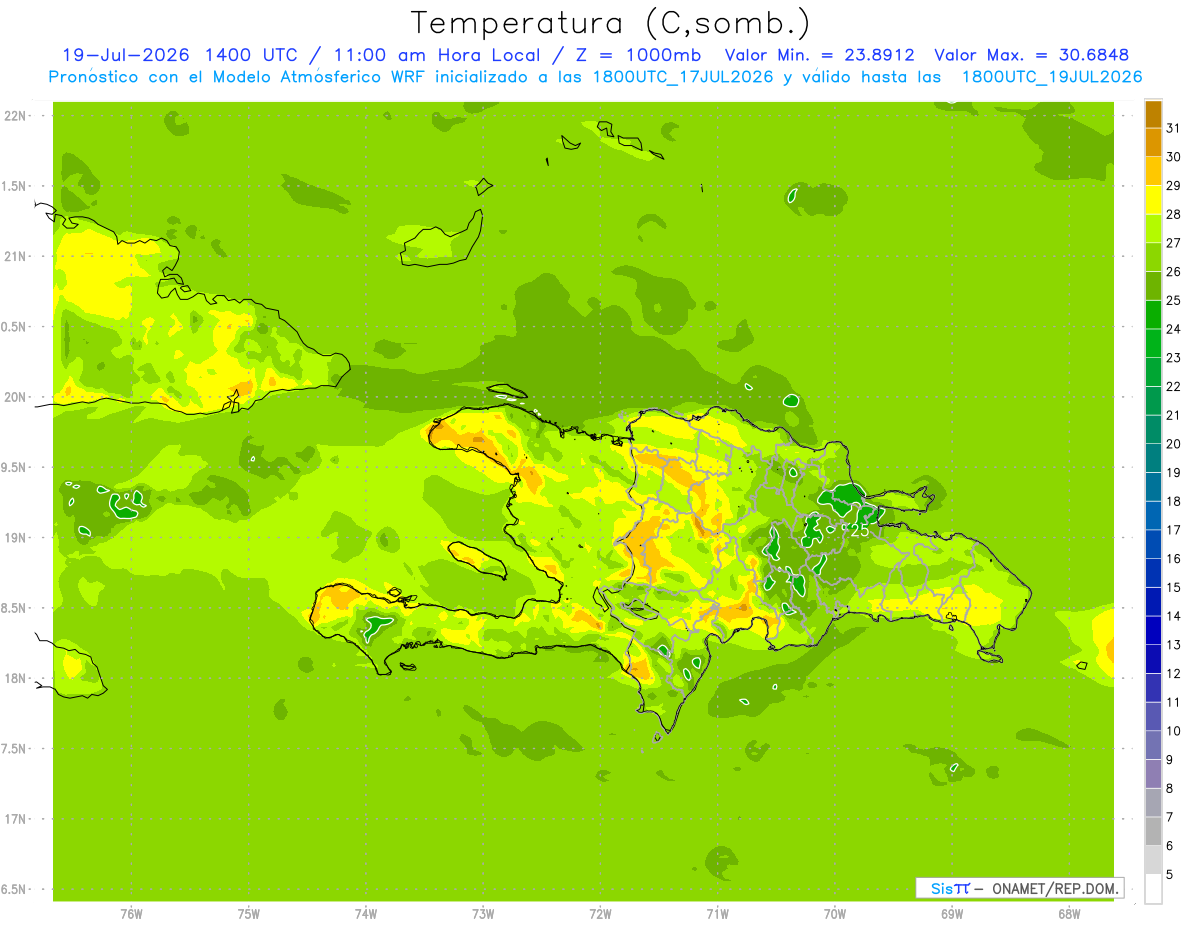Click the '75W' longitude label
Image resolution: width=1200 pixels, height=927 pixels.
(x=249, y=914)
